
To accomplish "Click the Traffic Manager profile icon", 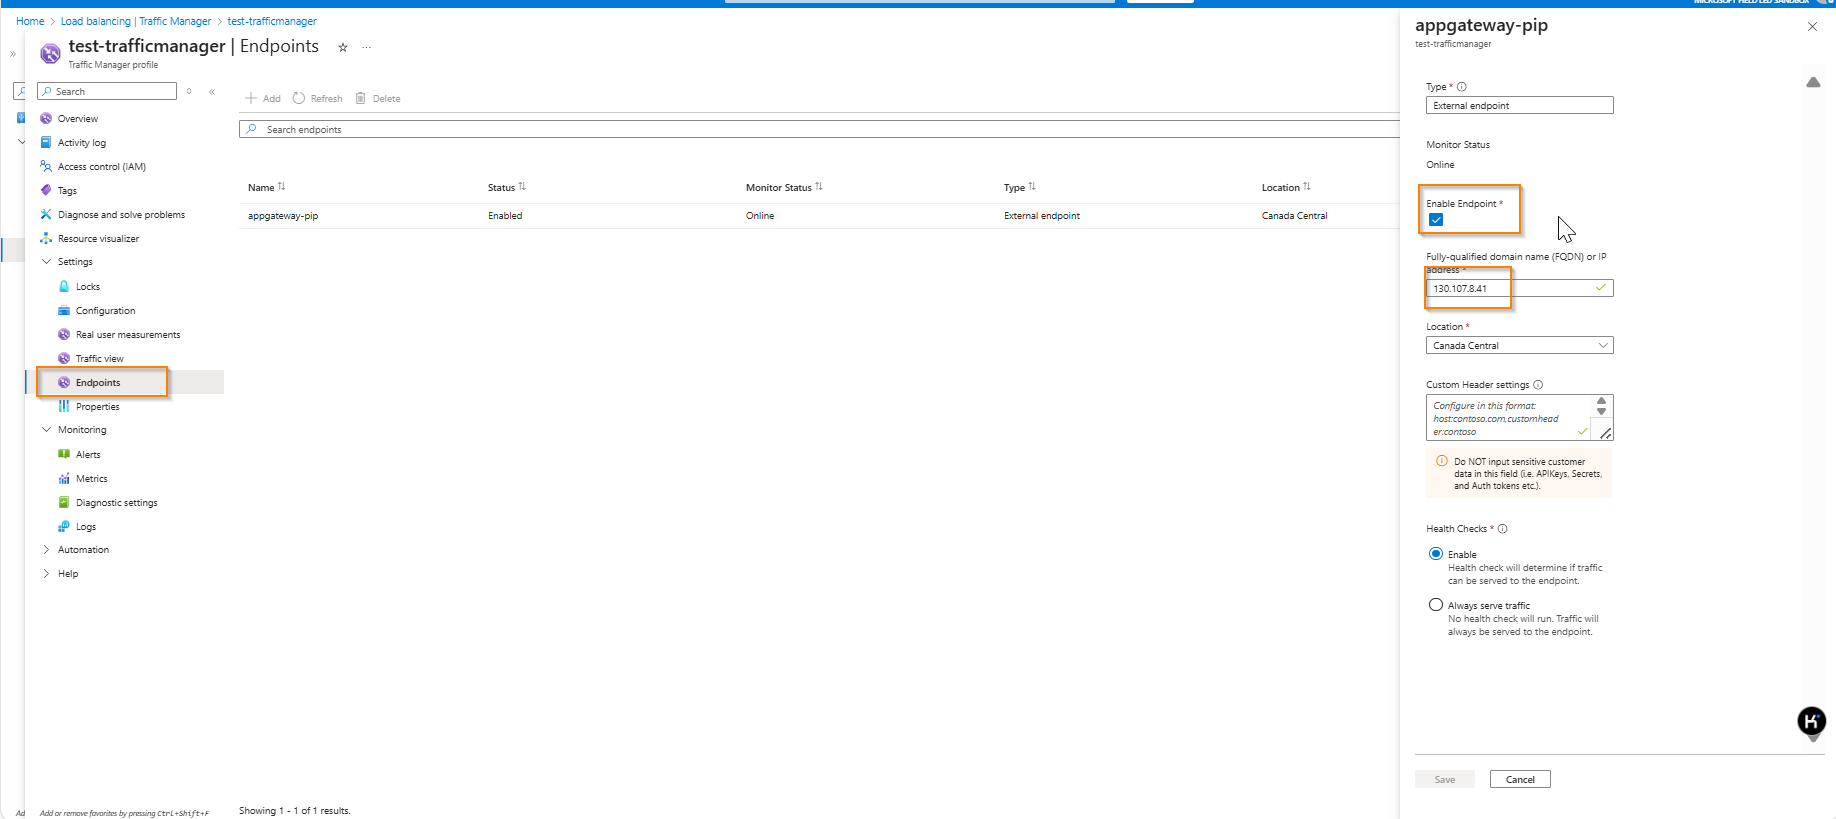I will 50,53.
